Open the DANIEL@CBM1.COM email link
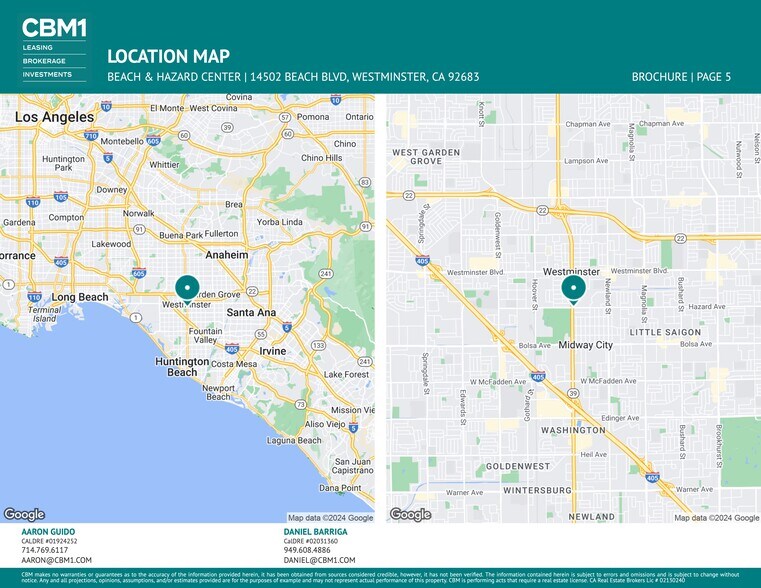Image resolution: width=761 pixels, height=588 pixels. tap(319, 561)
